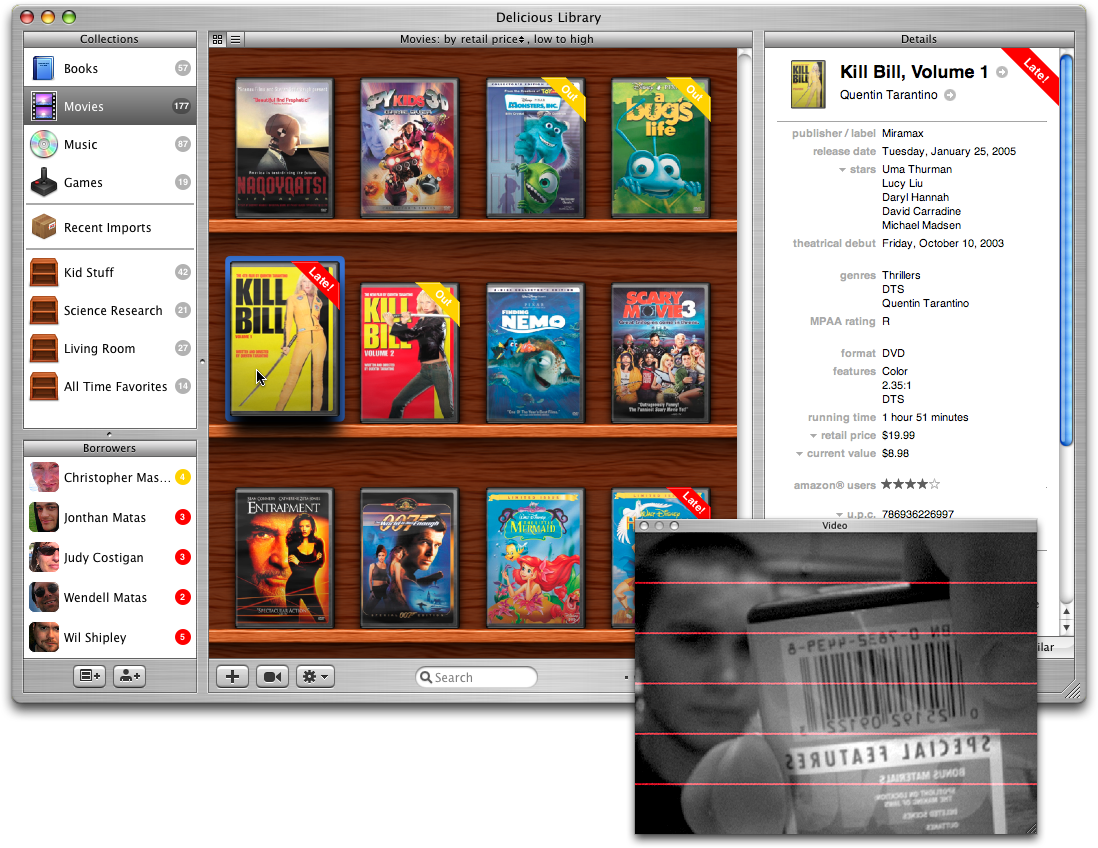Click the shelf view scrollbar top
The height and width of the screenshot is (848, 1098).
744,55
